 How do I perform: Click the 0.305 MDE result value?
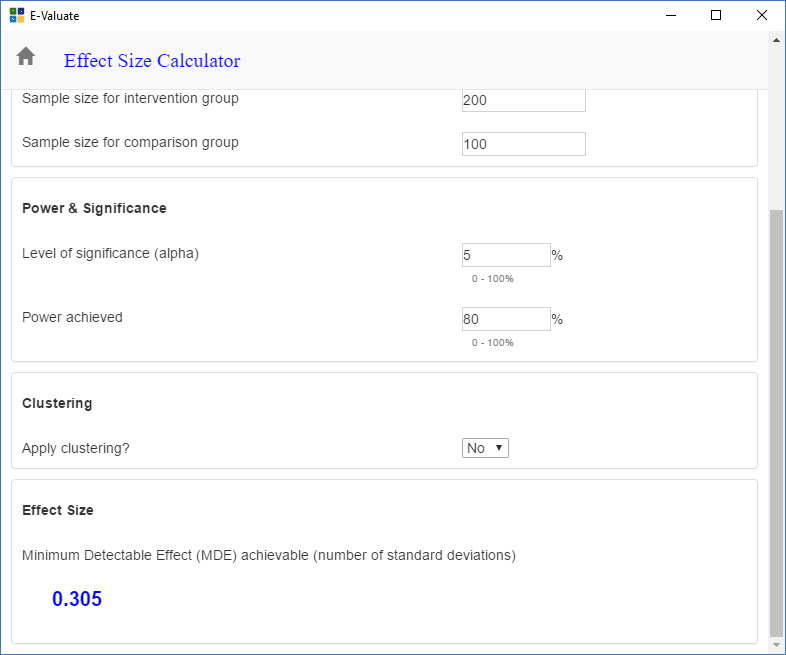77,600
